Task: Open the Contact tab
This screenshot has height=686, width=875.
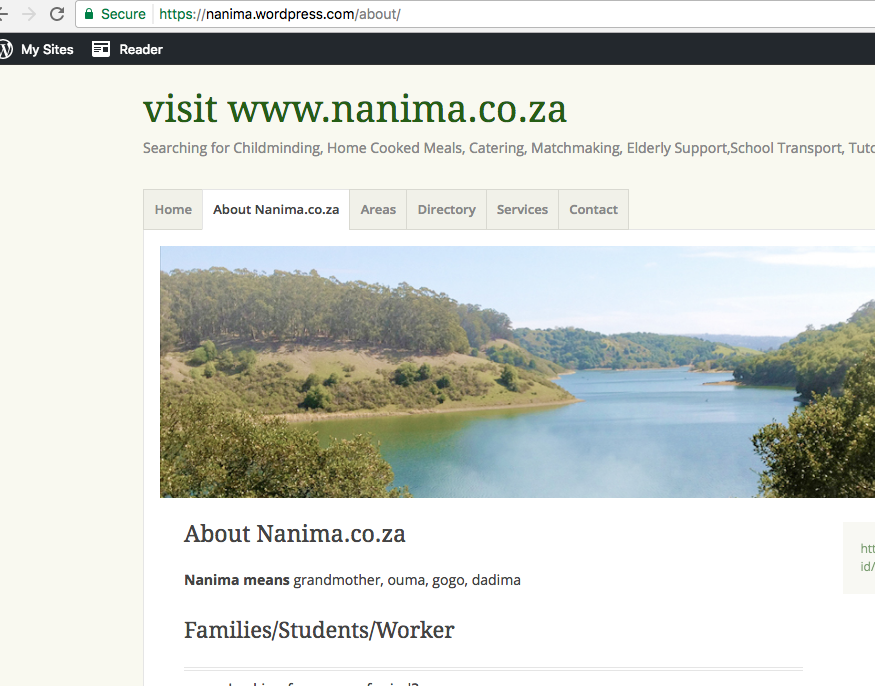Action: 593,209
